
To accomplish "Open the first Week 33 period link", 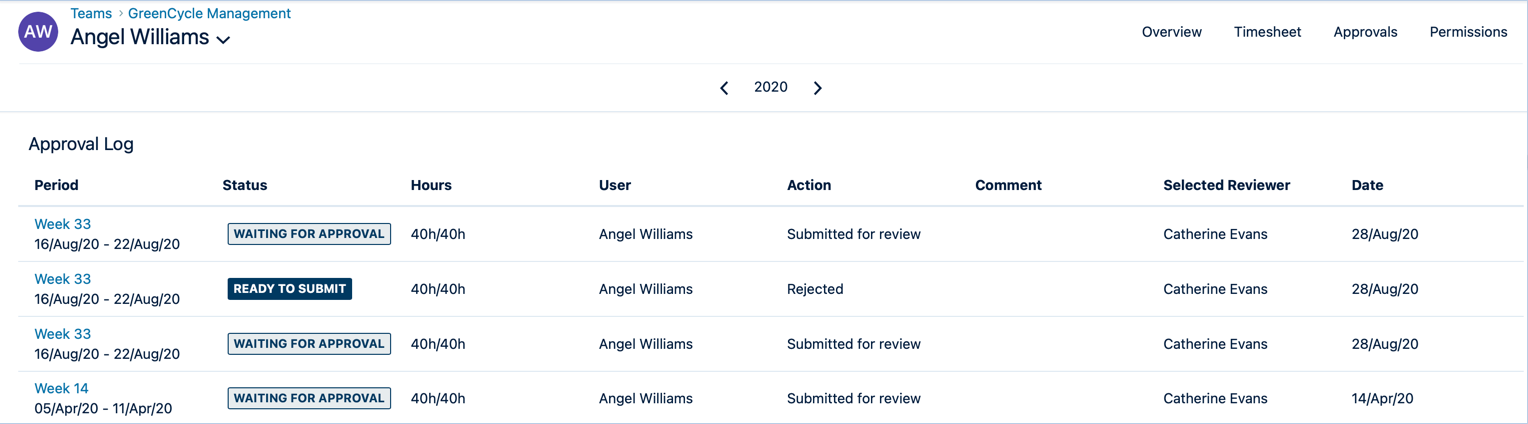I will [x=62, y=224].
